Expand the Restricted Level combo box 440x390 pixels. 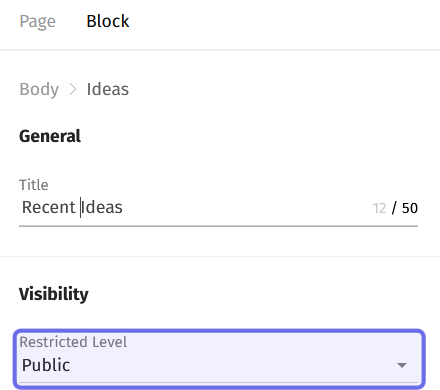219,359
